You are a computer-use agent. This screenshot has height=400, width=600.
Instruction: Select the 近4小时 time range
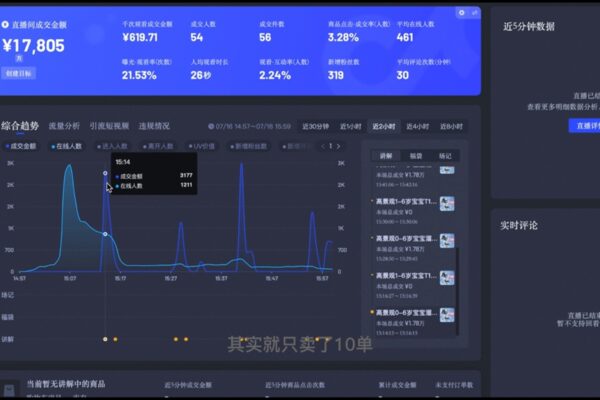[417, 126]
